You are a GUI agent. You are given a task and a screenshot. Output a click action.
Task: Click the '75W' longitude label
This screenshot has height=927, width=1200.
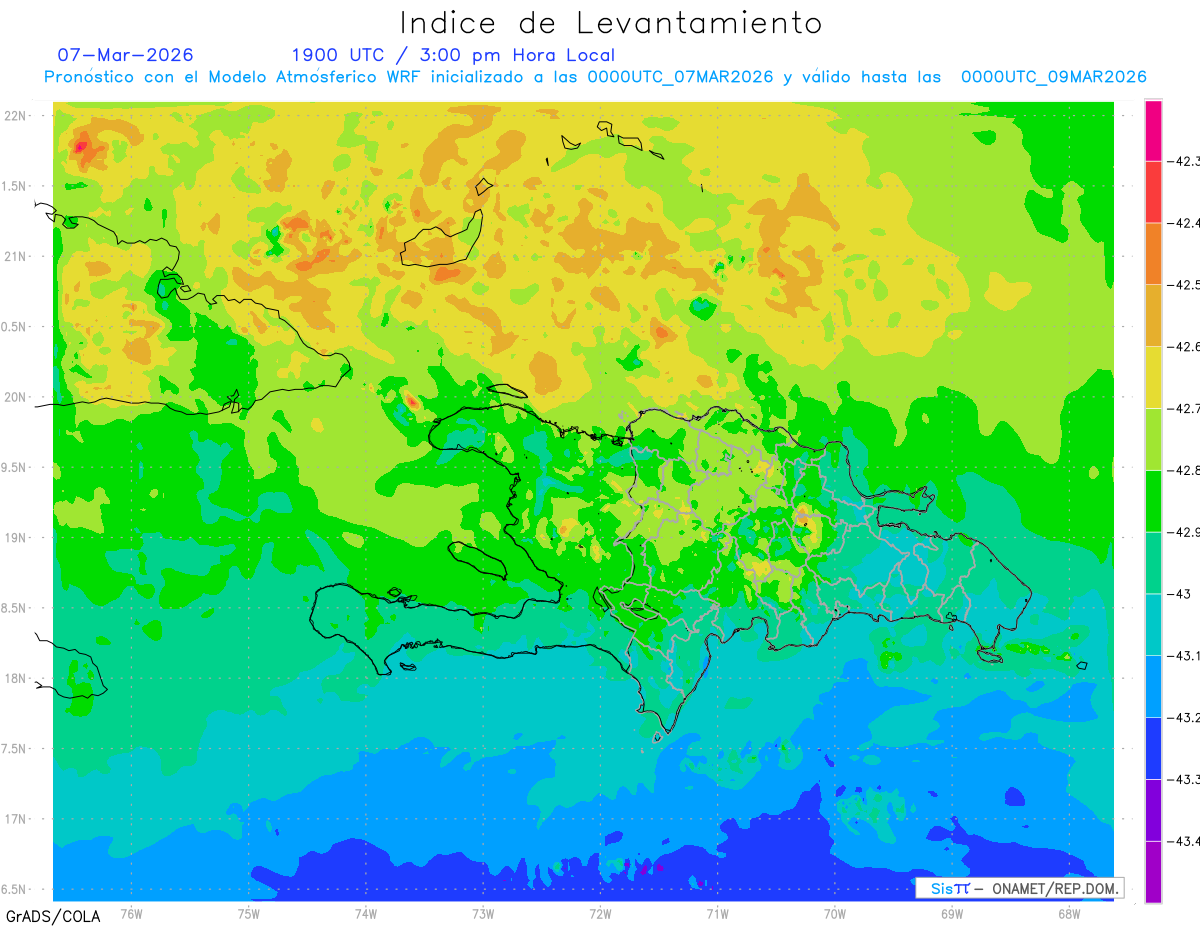pyautogui.click(x=249, y=913)
